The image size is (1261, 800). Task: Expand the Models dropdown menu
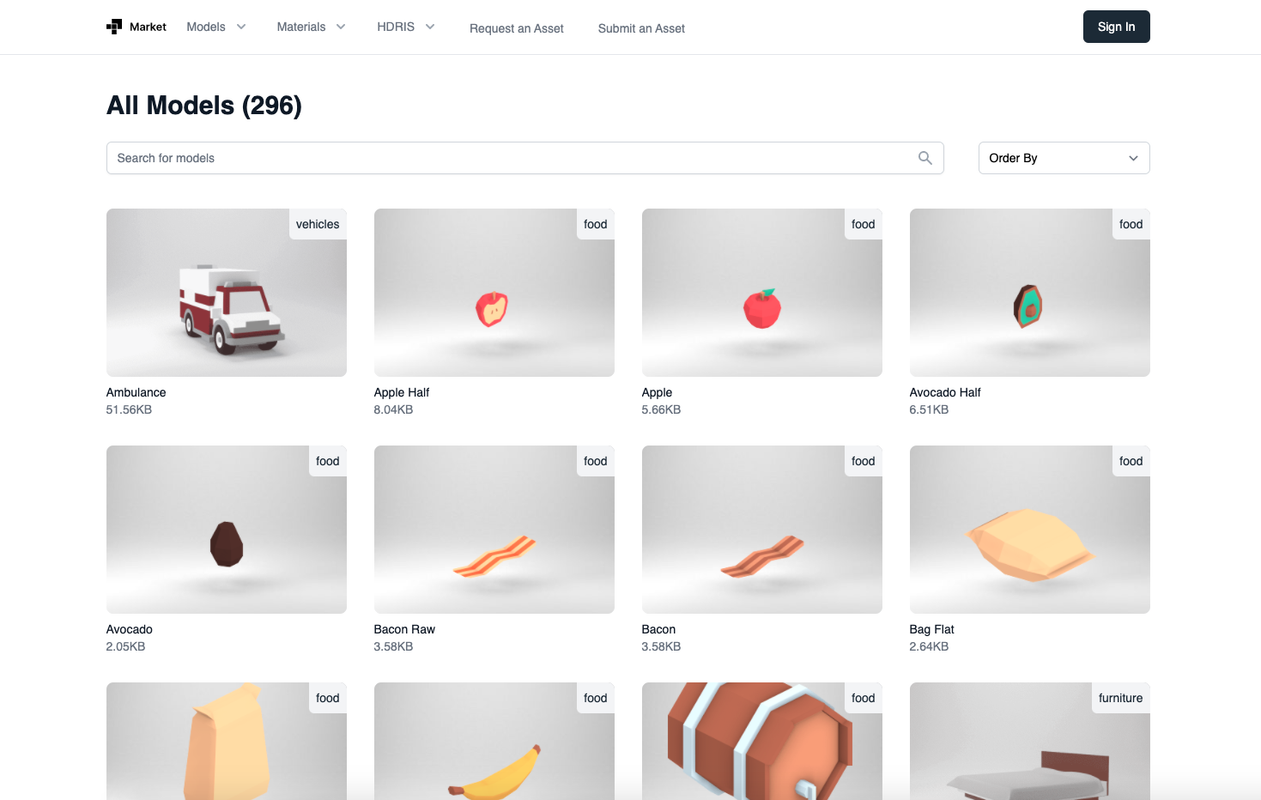[216, 27]
